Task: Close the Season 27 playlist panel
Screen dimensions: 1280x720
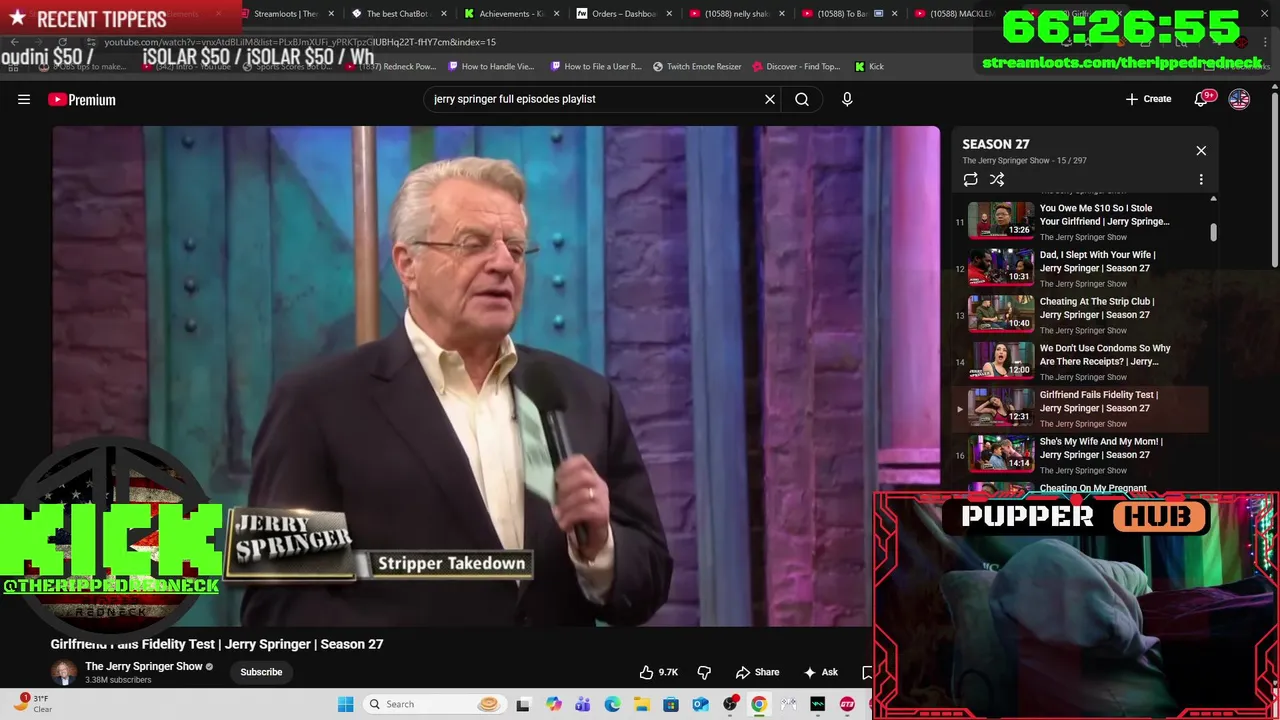Action: 1201,150
